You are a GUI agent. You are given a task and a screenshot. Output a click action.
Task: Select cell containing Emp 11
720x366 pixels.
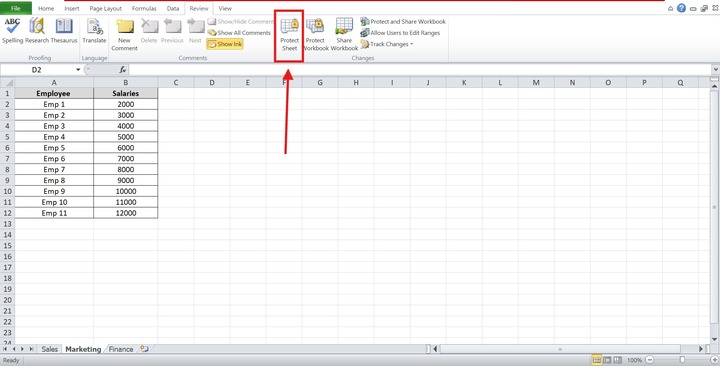54,213
